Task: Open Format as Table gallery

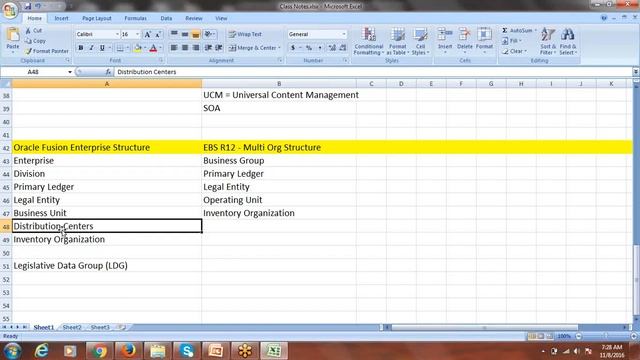Action: [397, 41]
